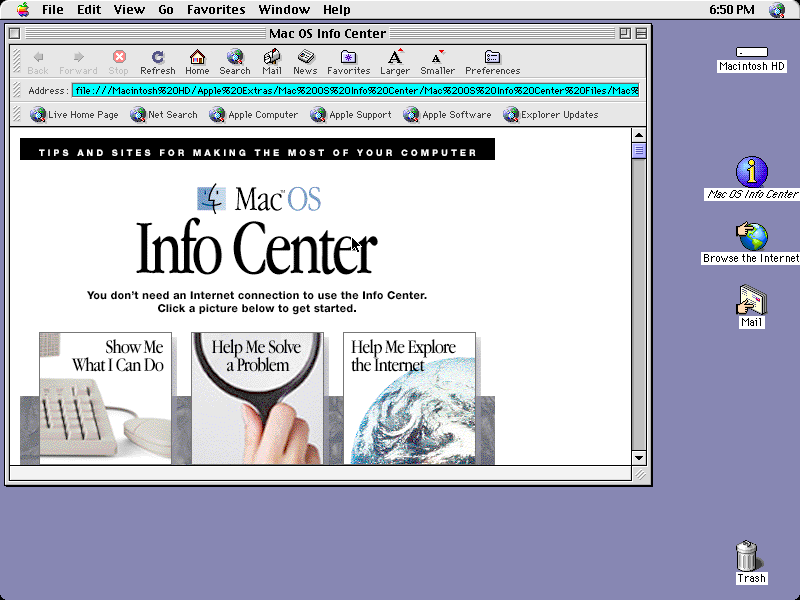800x600 pixels.
Task: Select Browse the Internet desktop icon
Action: tap(751, 243)
